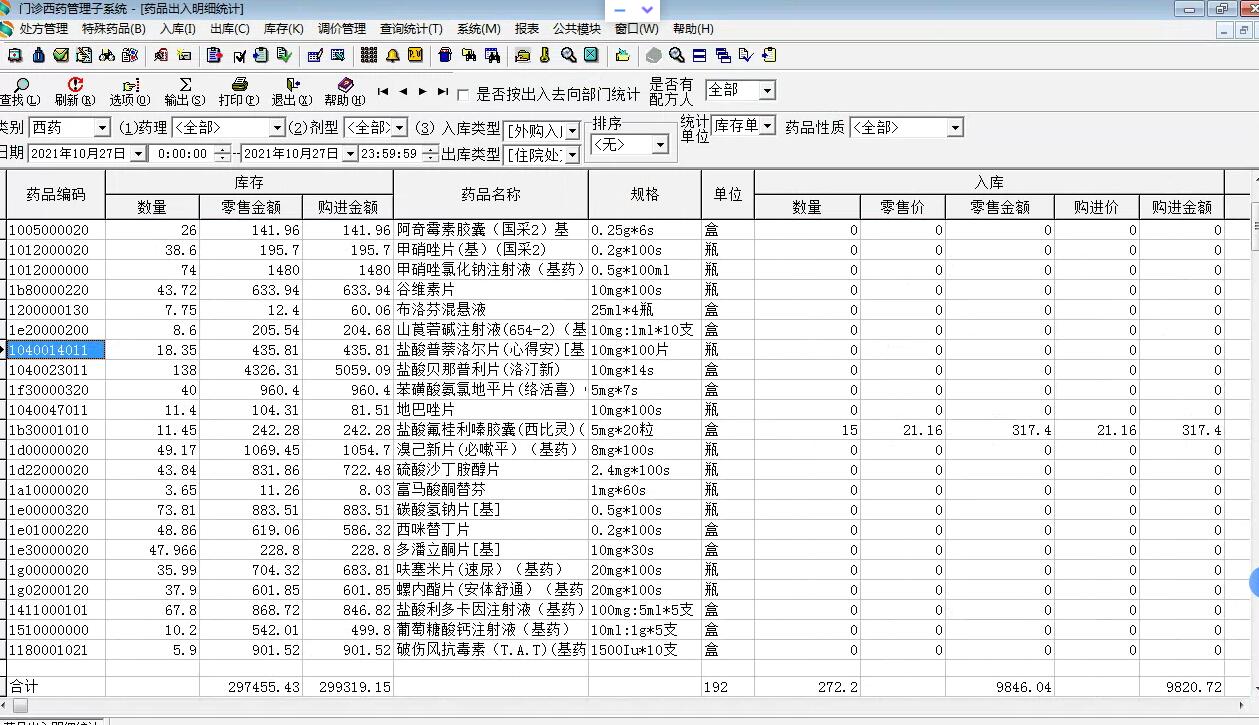Image resolution: width=1259 pixels, height=725 pixels.
Task: Go to the previous record arrow
Action: click(x=403, y=91)
